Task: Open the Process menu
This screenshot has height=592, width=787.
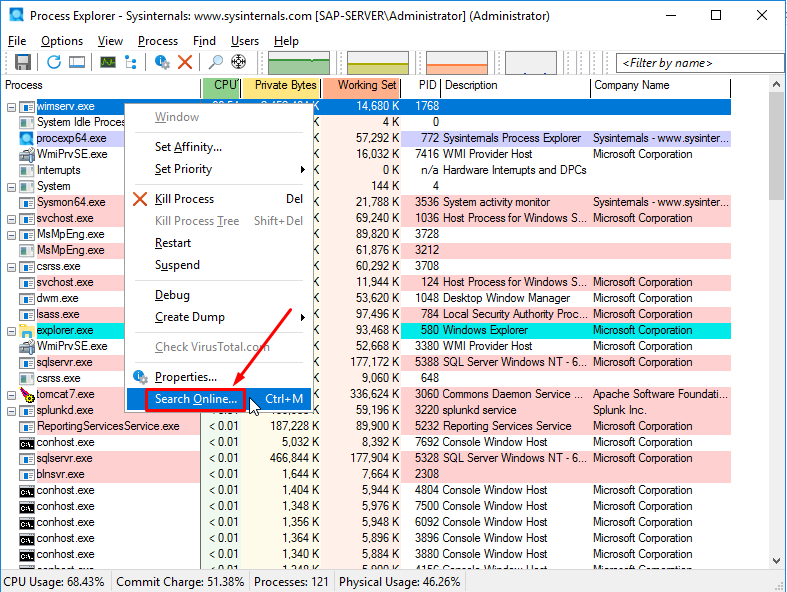Action: point(158,41)
